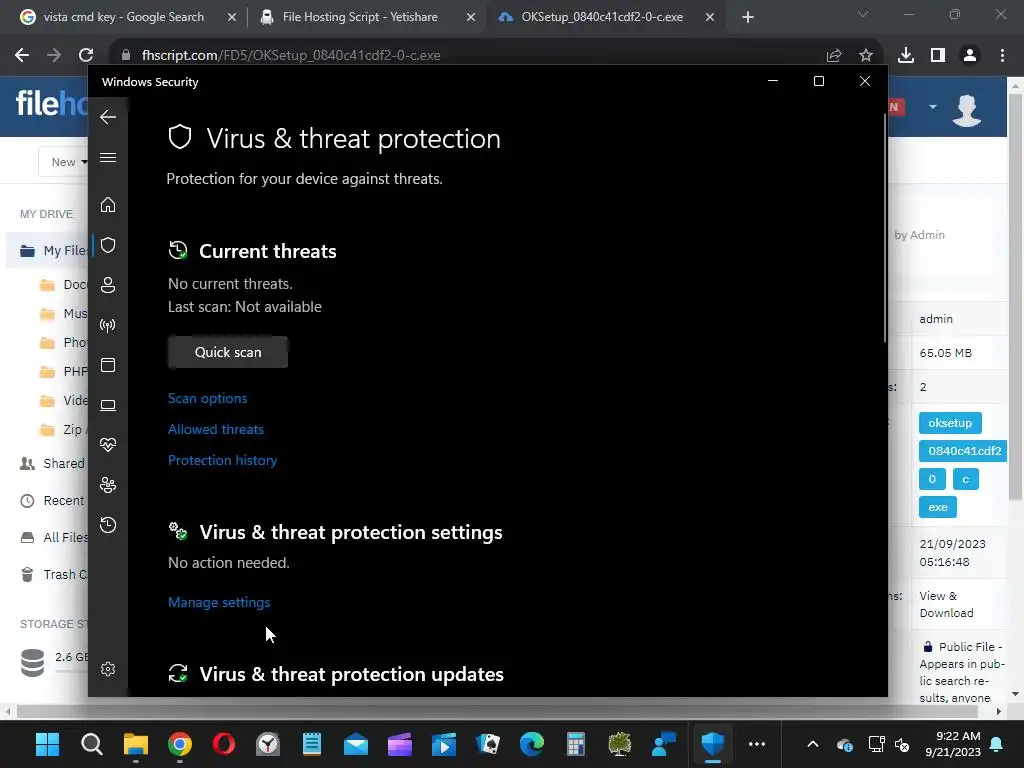
Task: Open Allowed threats link
Action: (216, 429)
